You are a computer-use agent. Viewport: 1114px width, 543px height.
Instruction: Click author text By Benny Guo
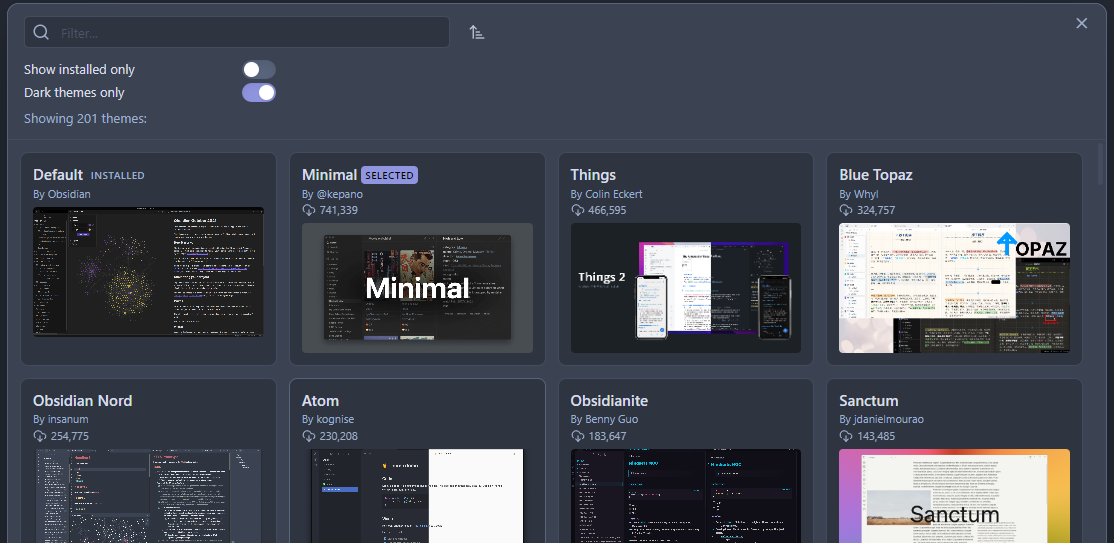(x=604, y=419)
